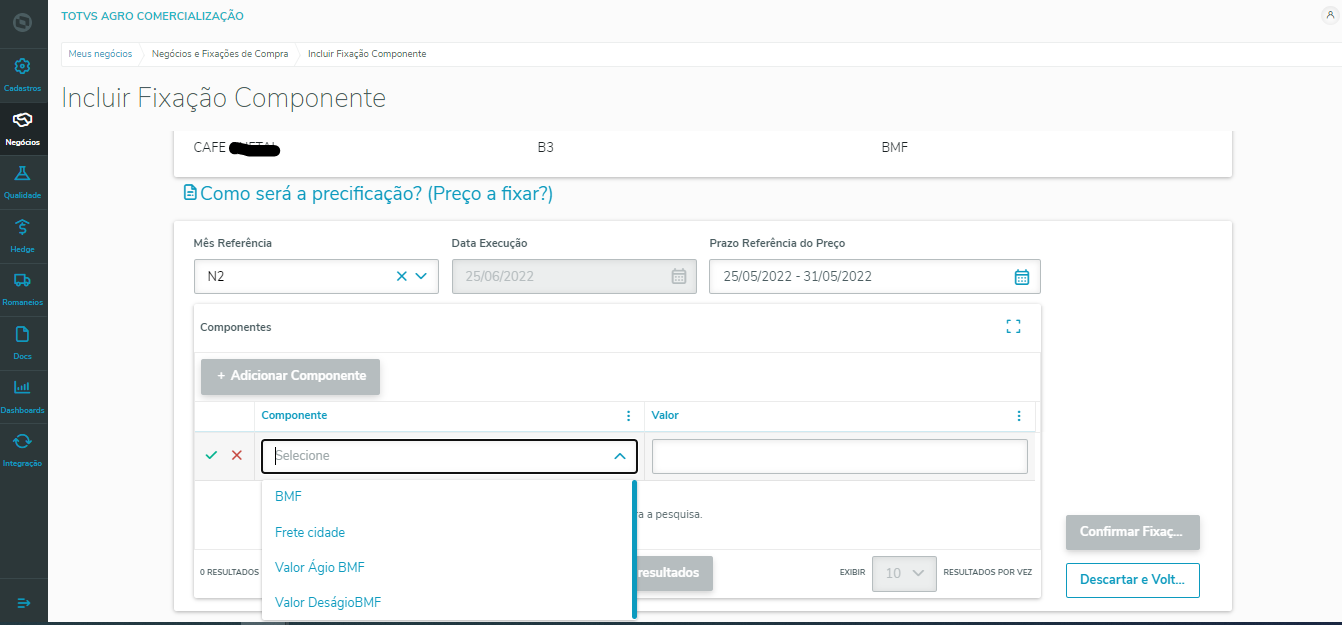Open Qualidade flask icon in sidebar
The image size is (1342, 625).
click(23, 174)
